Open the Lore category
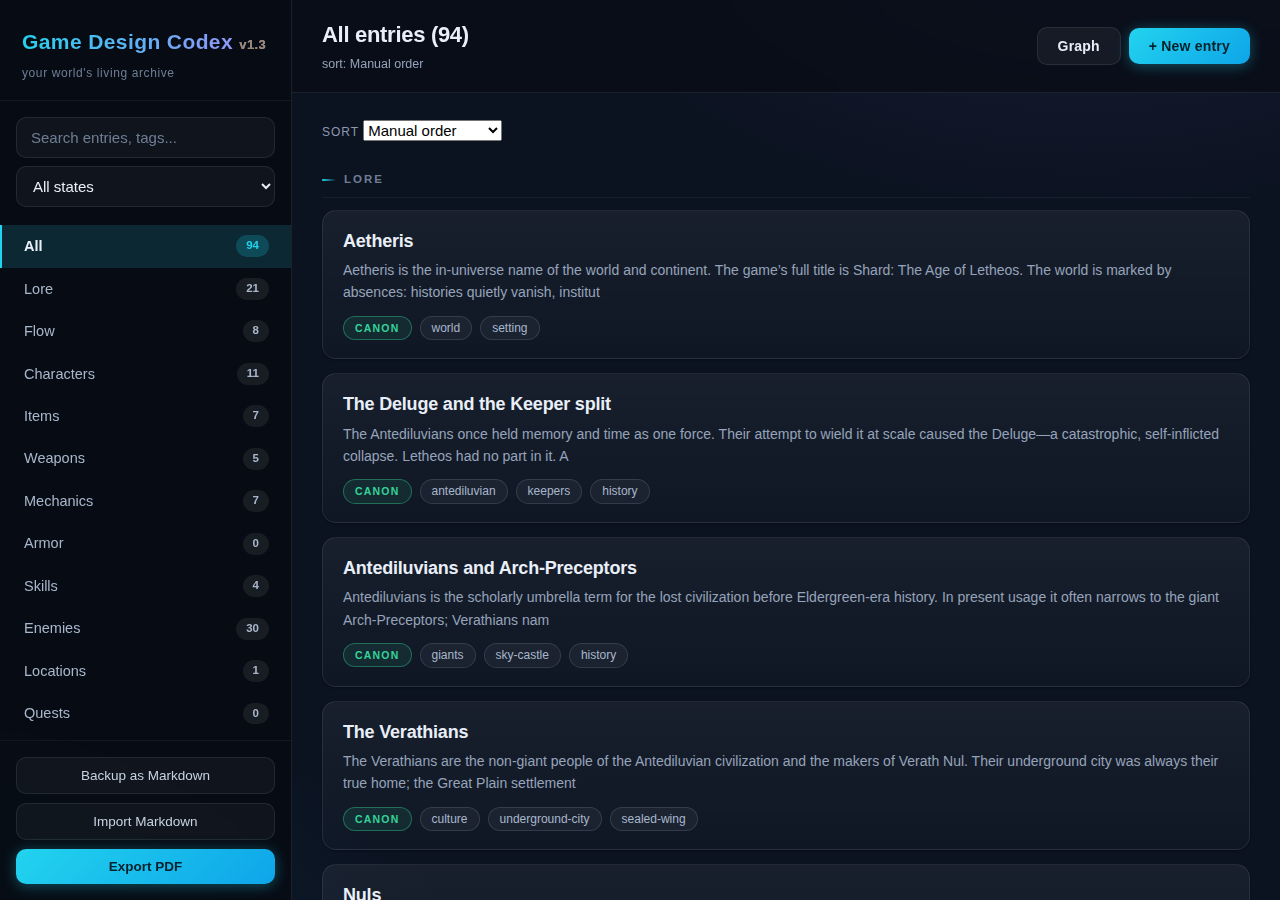 tap(145, 289)
